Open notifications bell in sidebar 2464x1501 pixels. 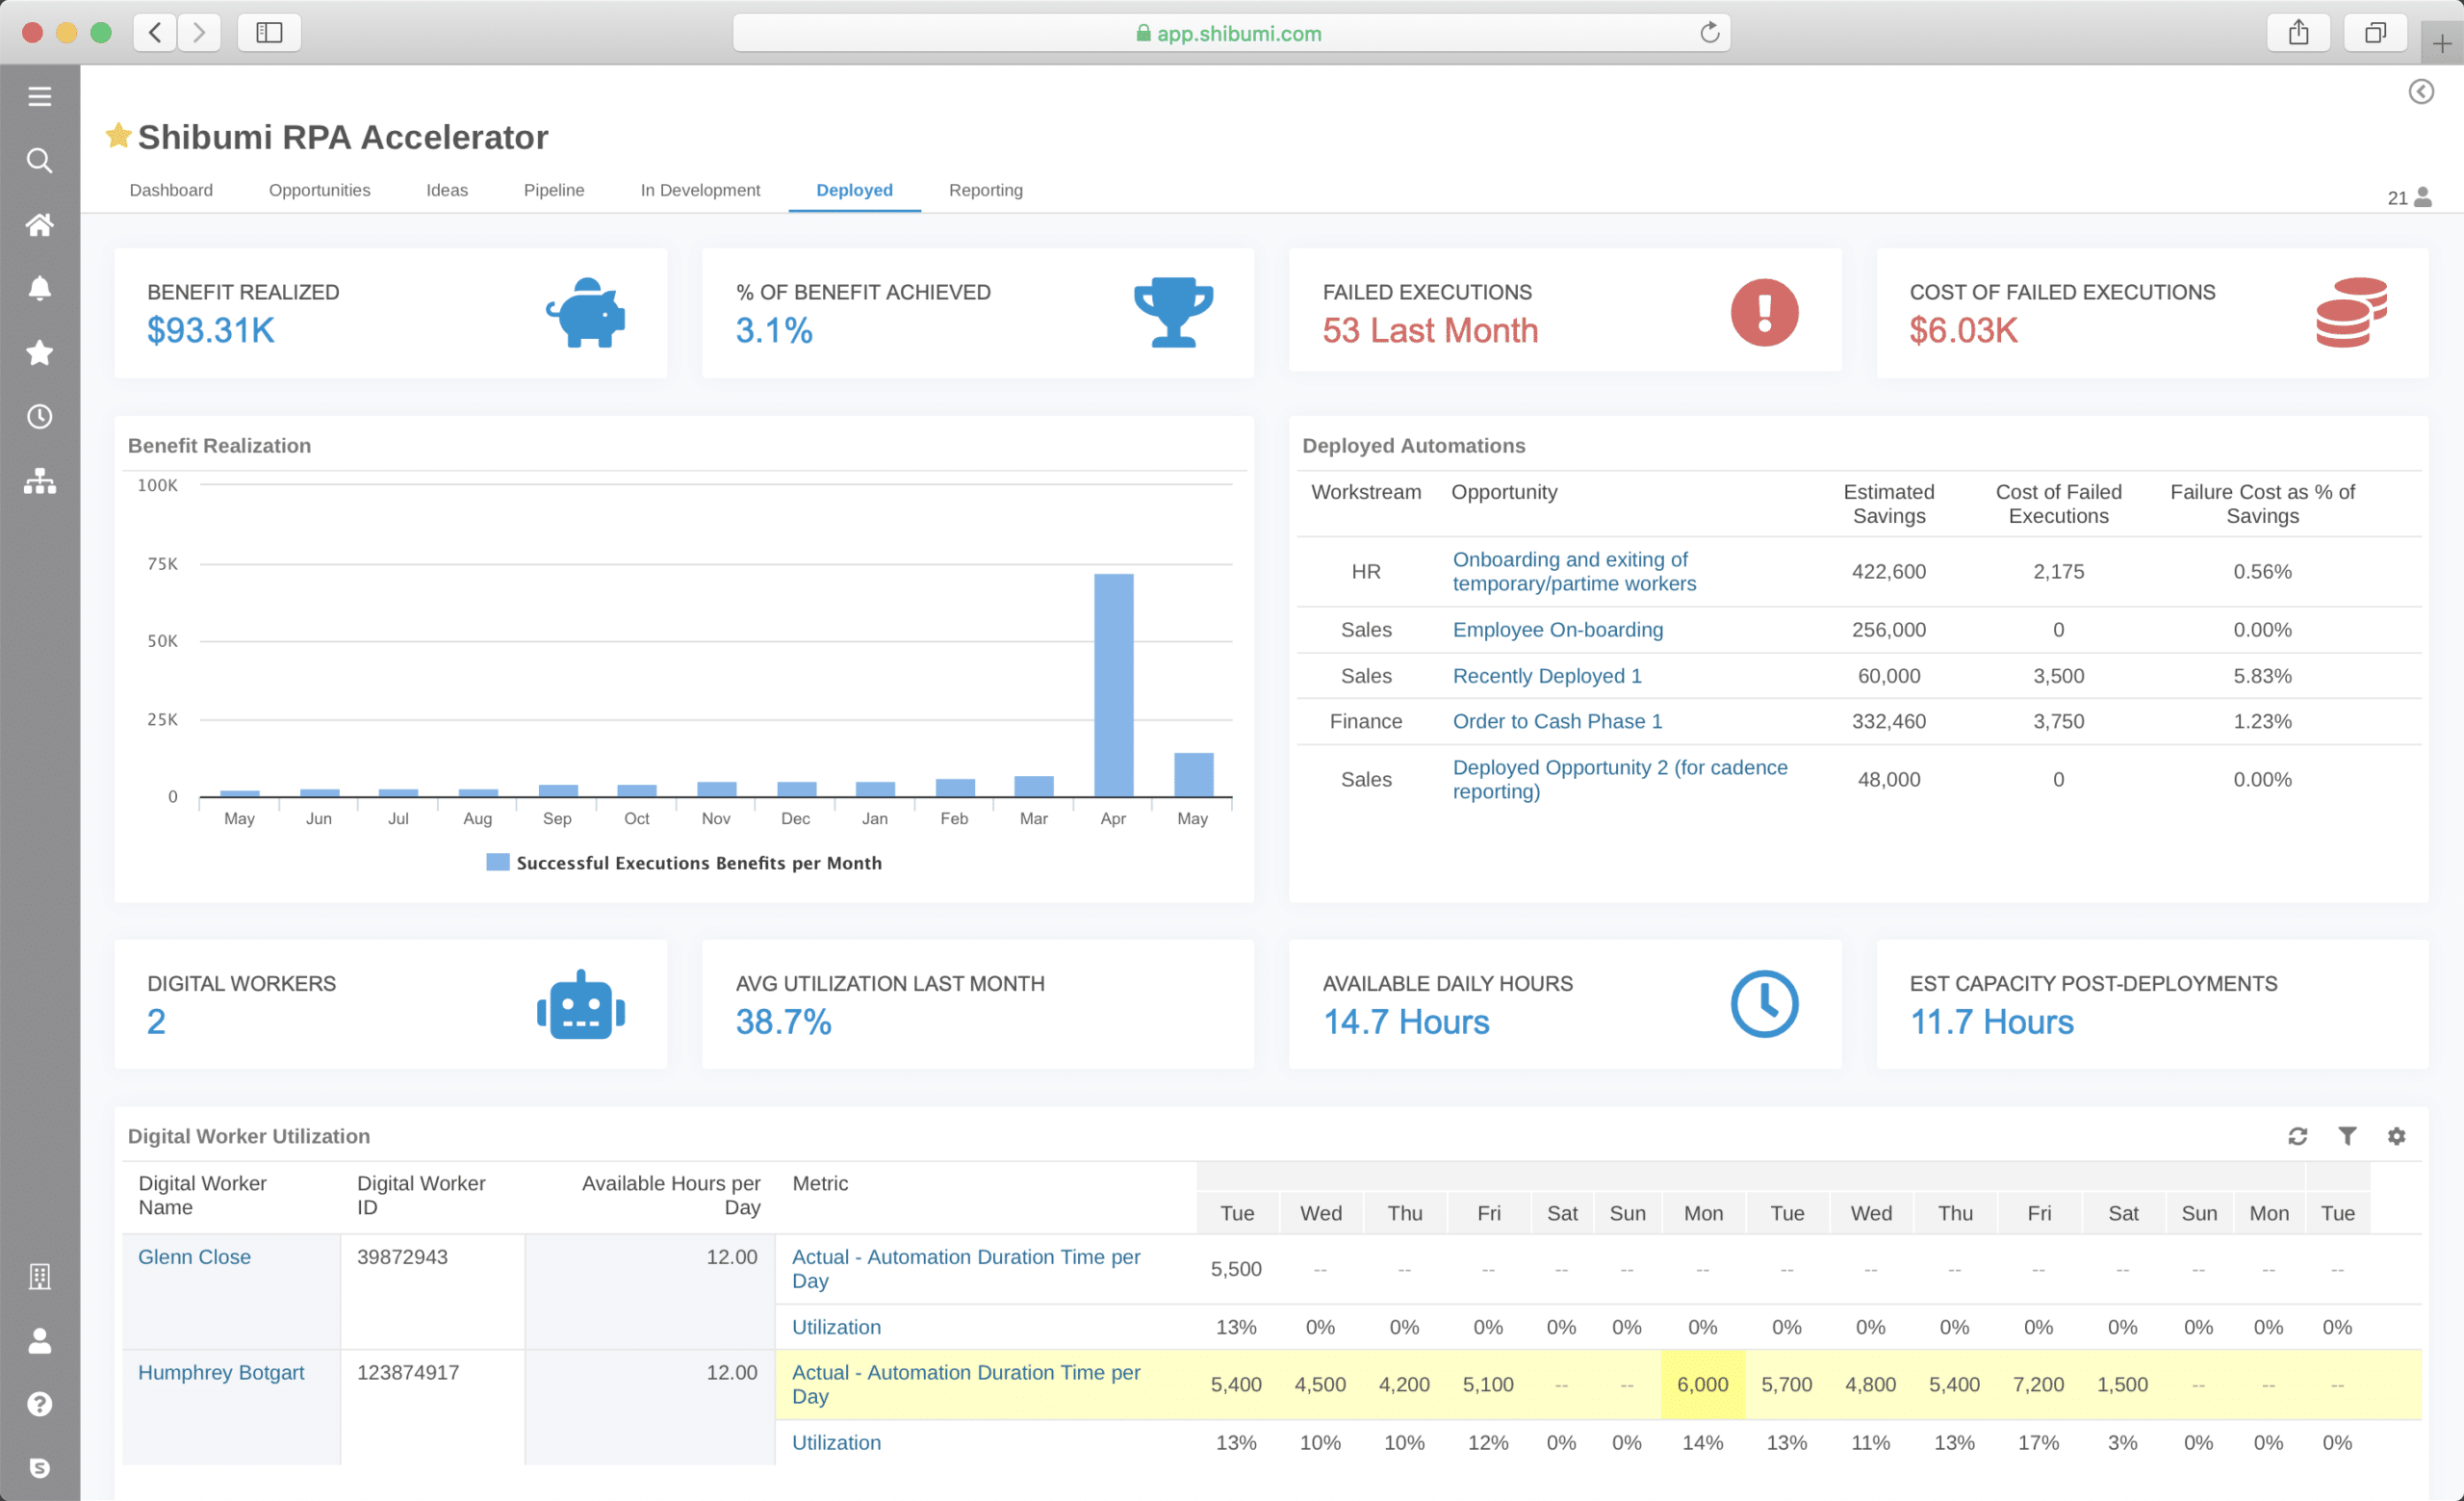click(39, 289)
